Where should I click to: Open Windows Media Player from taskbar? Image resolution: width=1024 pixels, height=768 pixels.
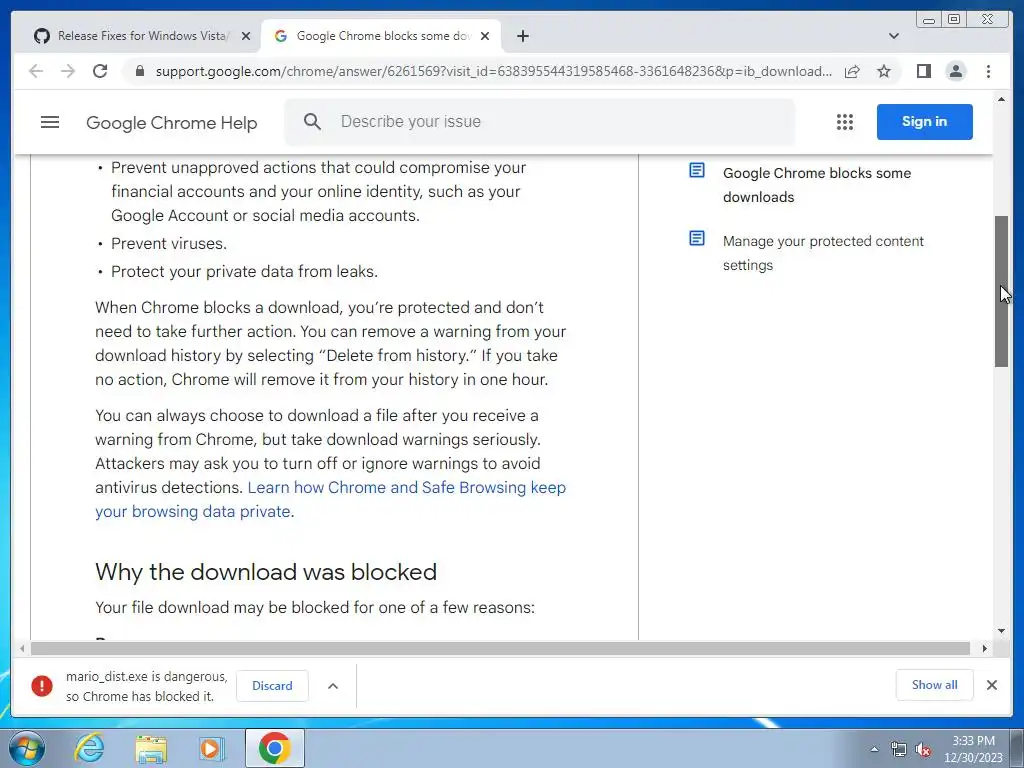pyautogui.click(x=211, y=748)
